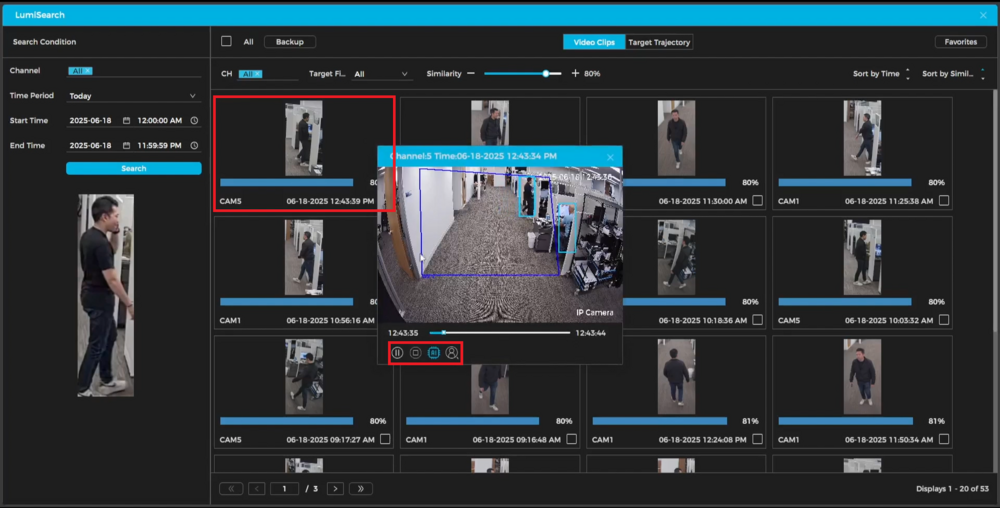Jump to the last results page
This screenshot has height=508, width=1000.
pyautogui.click(x=360, y=489)
